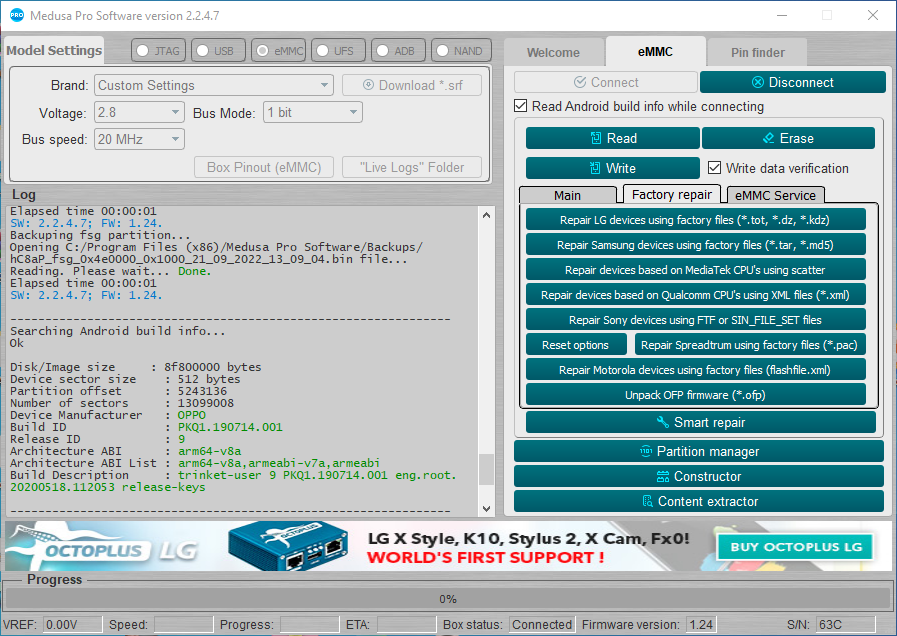The width and height of the screenshot is (897, 636).
Task: Click the Reset options button
Action: (575, 345)
